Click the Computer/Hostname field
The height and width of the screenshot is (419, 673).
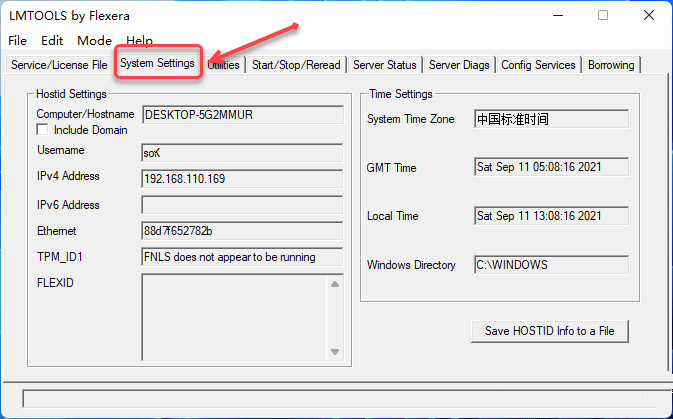pyautogui.click(x=243, y=115)
